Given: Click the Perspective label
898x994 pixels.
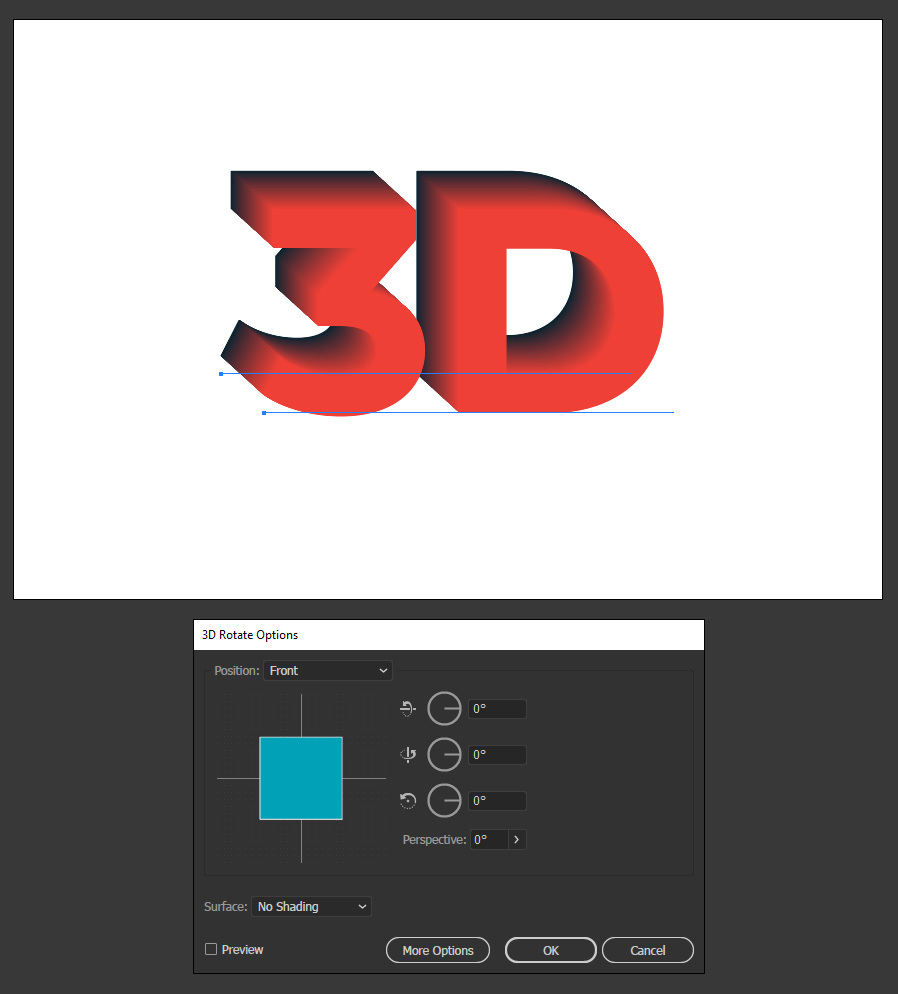Looking at the screenshot, I should pyautogui.click(x=434, y=839).
